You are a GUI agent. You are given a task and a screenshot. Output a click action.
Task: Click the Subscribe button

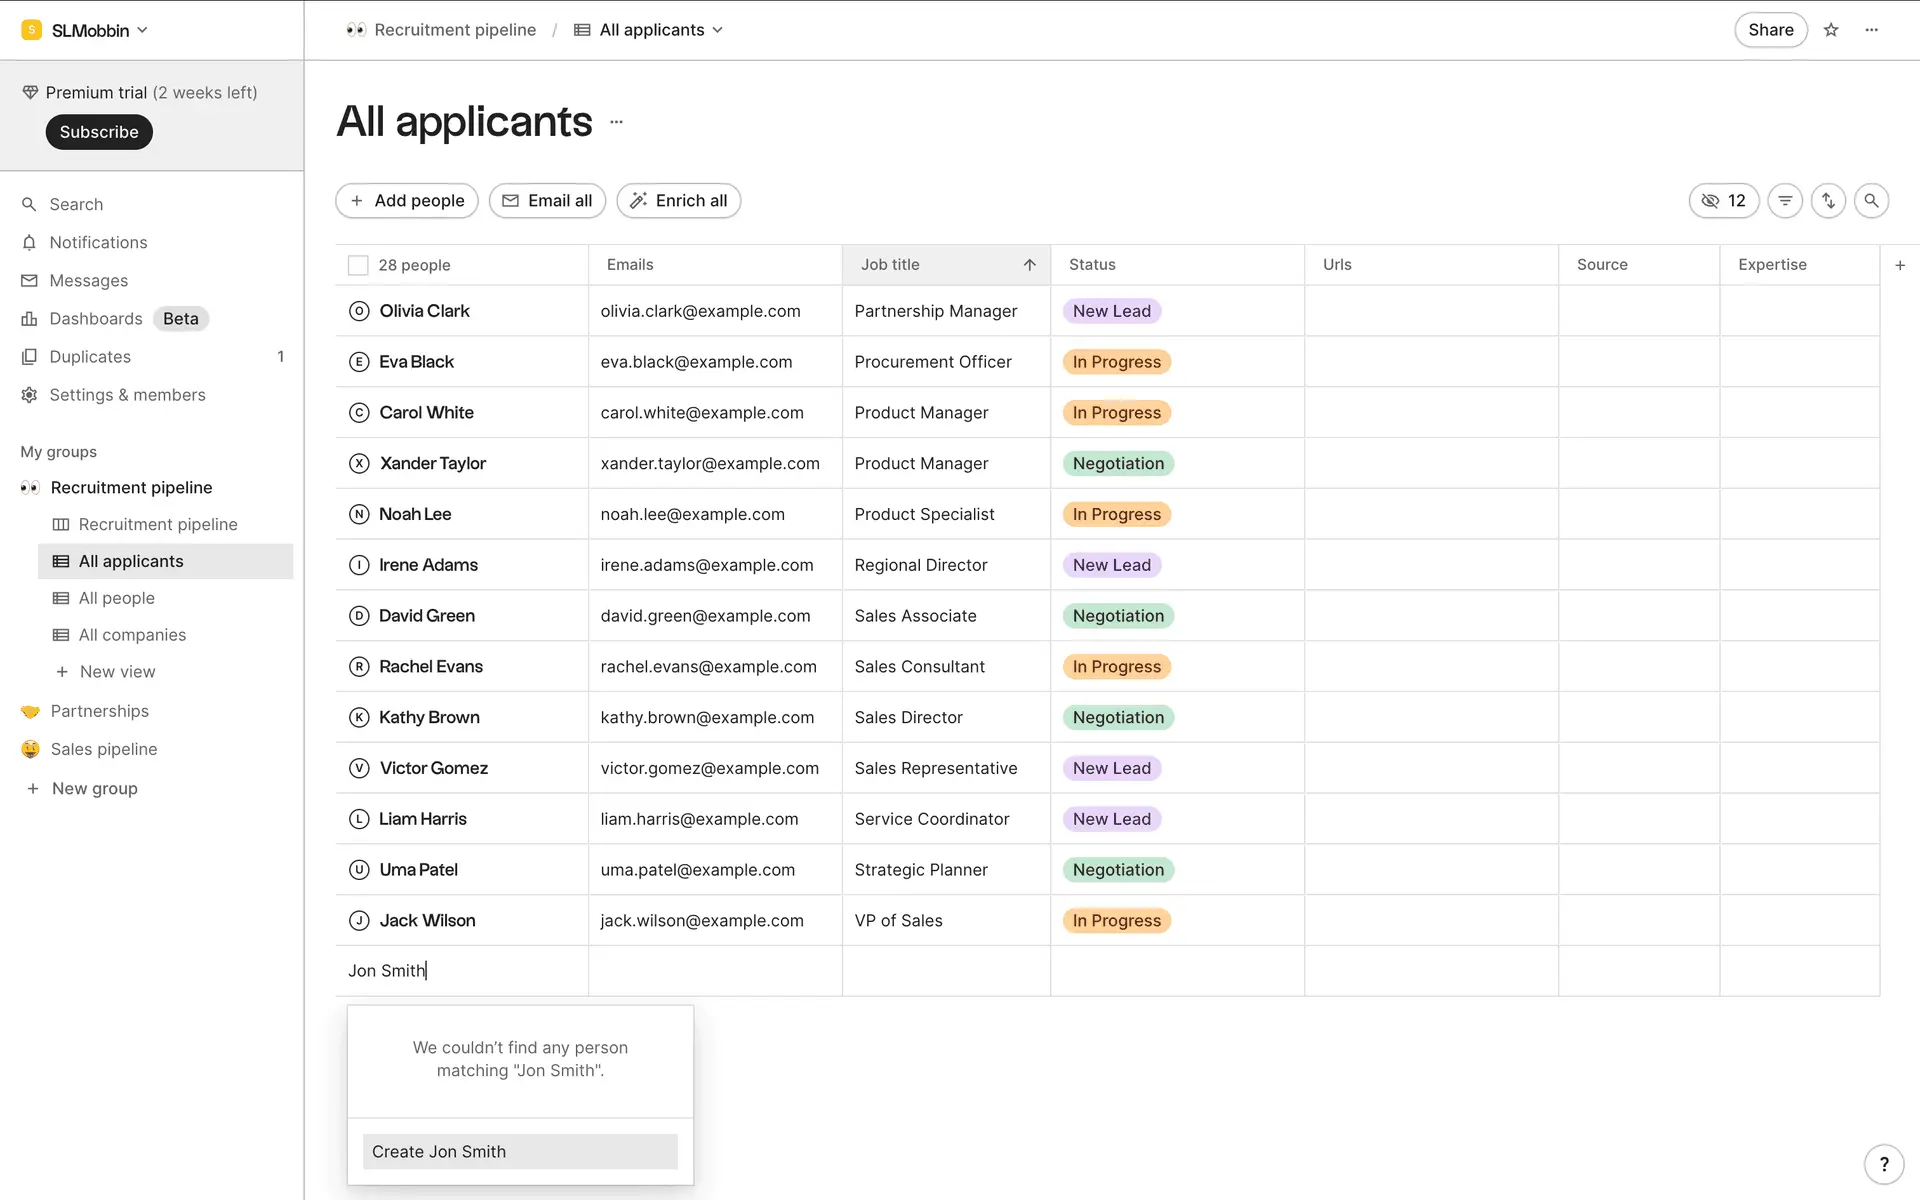[x=99, y=132]
